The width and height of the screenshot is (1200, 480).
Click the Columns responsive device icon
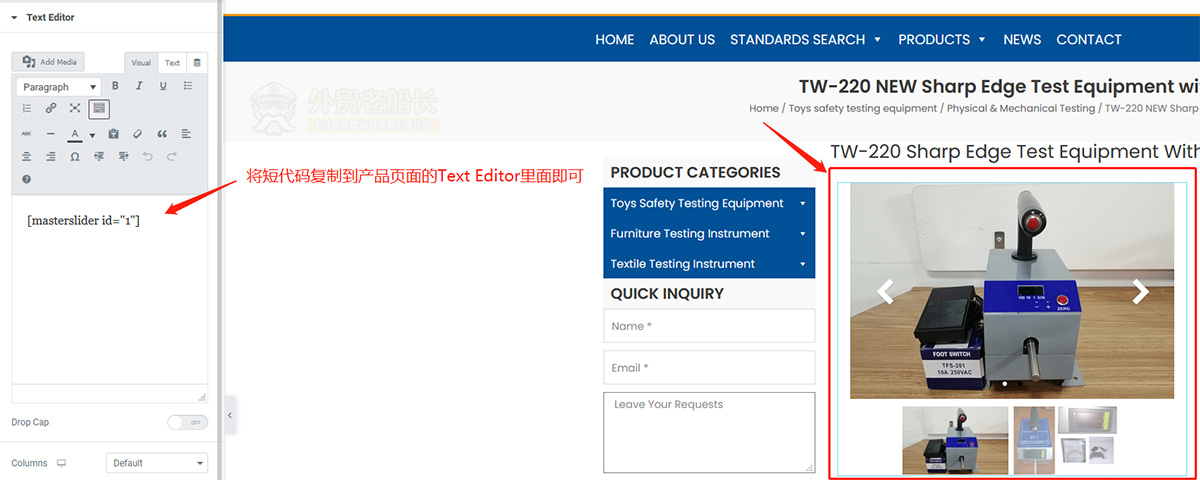[x=62, y=463]
